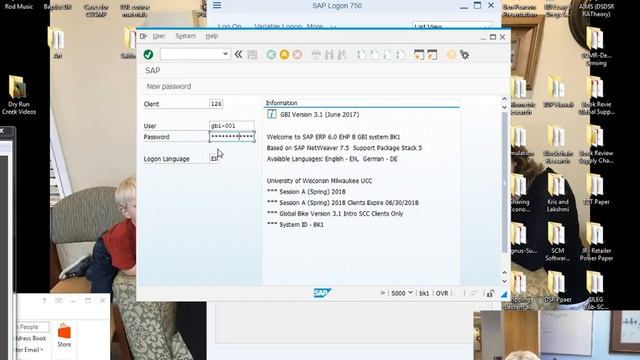Viewport: 640px width, 360px height.
Task: Click the 'Available Languages' information line
Action: click(332, 159)
